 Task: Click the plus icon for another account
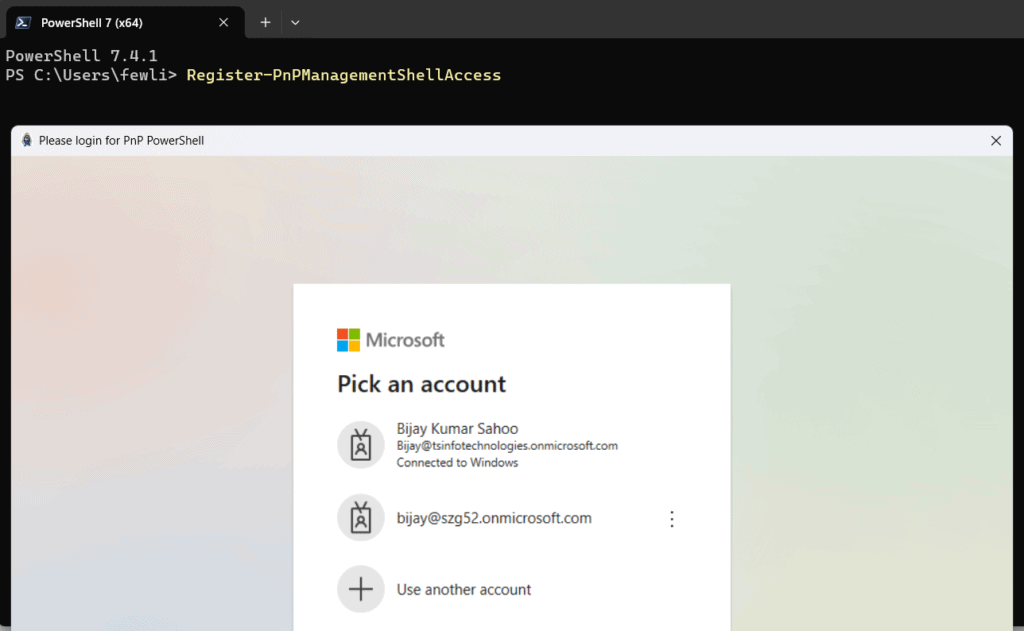(x=360, y=589)
